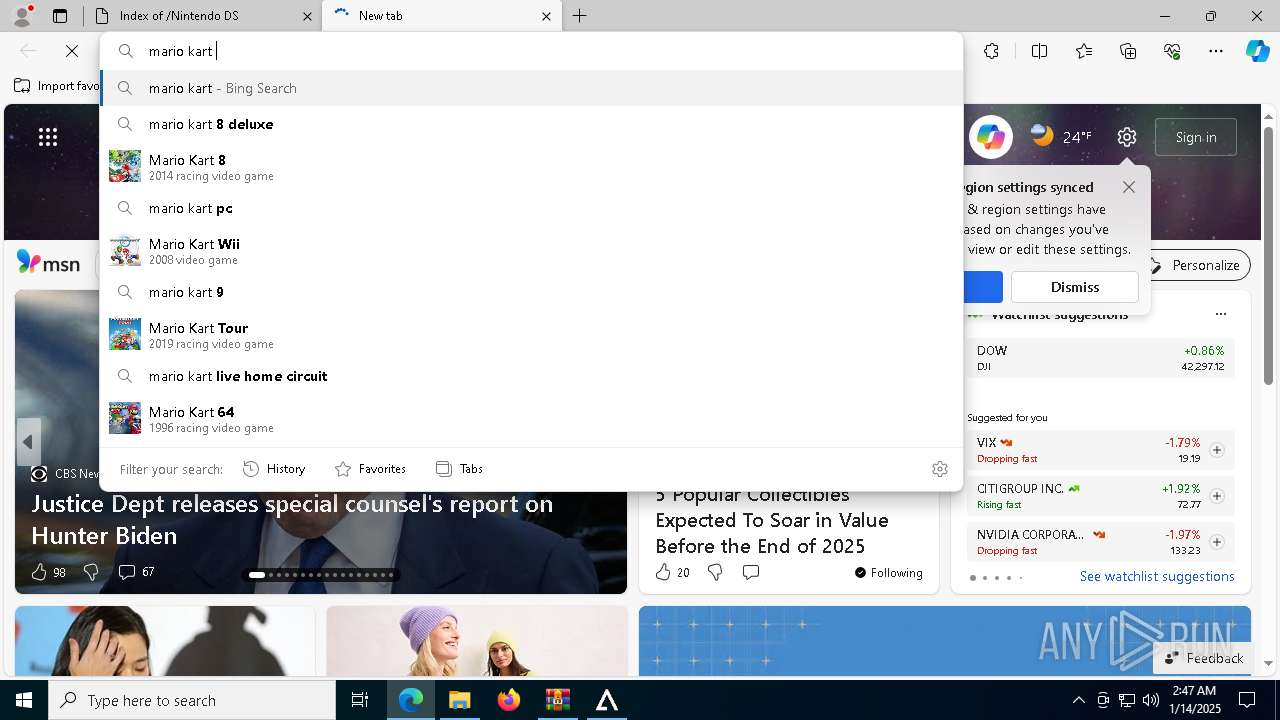Viewport: 1280px width, 720px height.
Task: Open Copilot icon on new tab page
Action: [991, 137]
